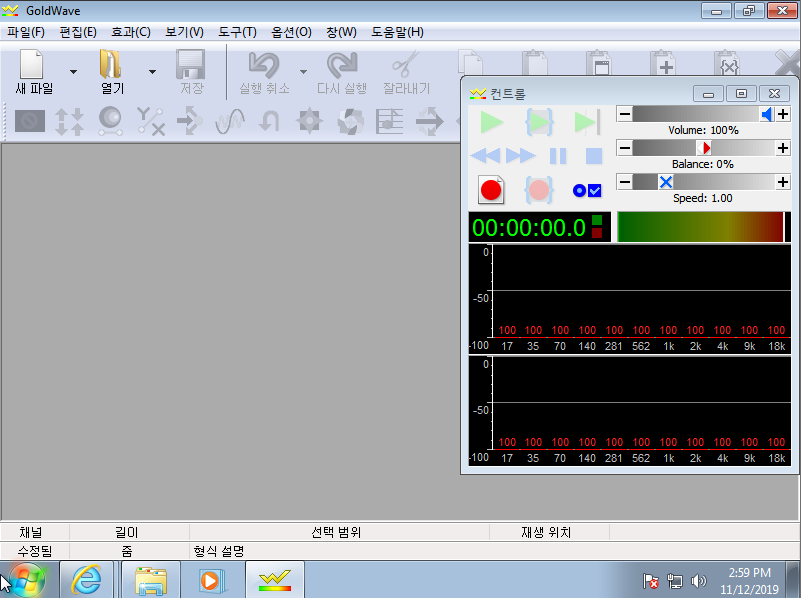The image size is (801, 598).
Task: Expand the 새 파일 dropdown arrow
Action: coord(74,72)
